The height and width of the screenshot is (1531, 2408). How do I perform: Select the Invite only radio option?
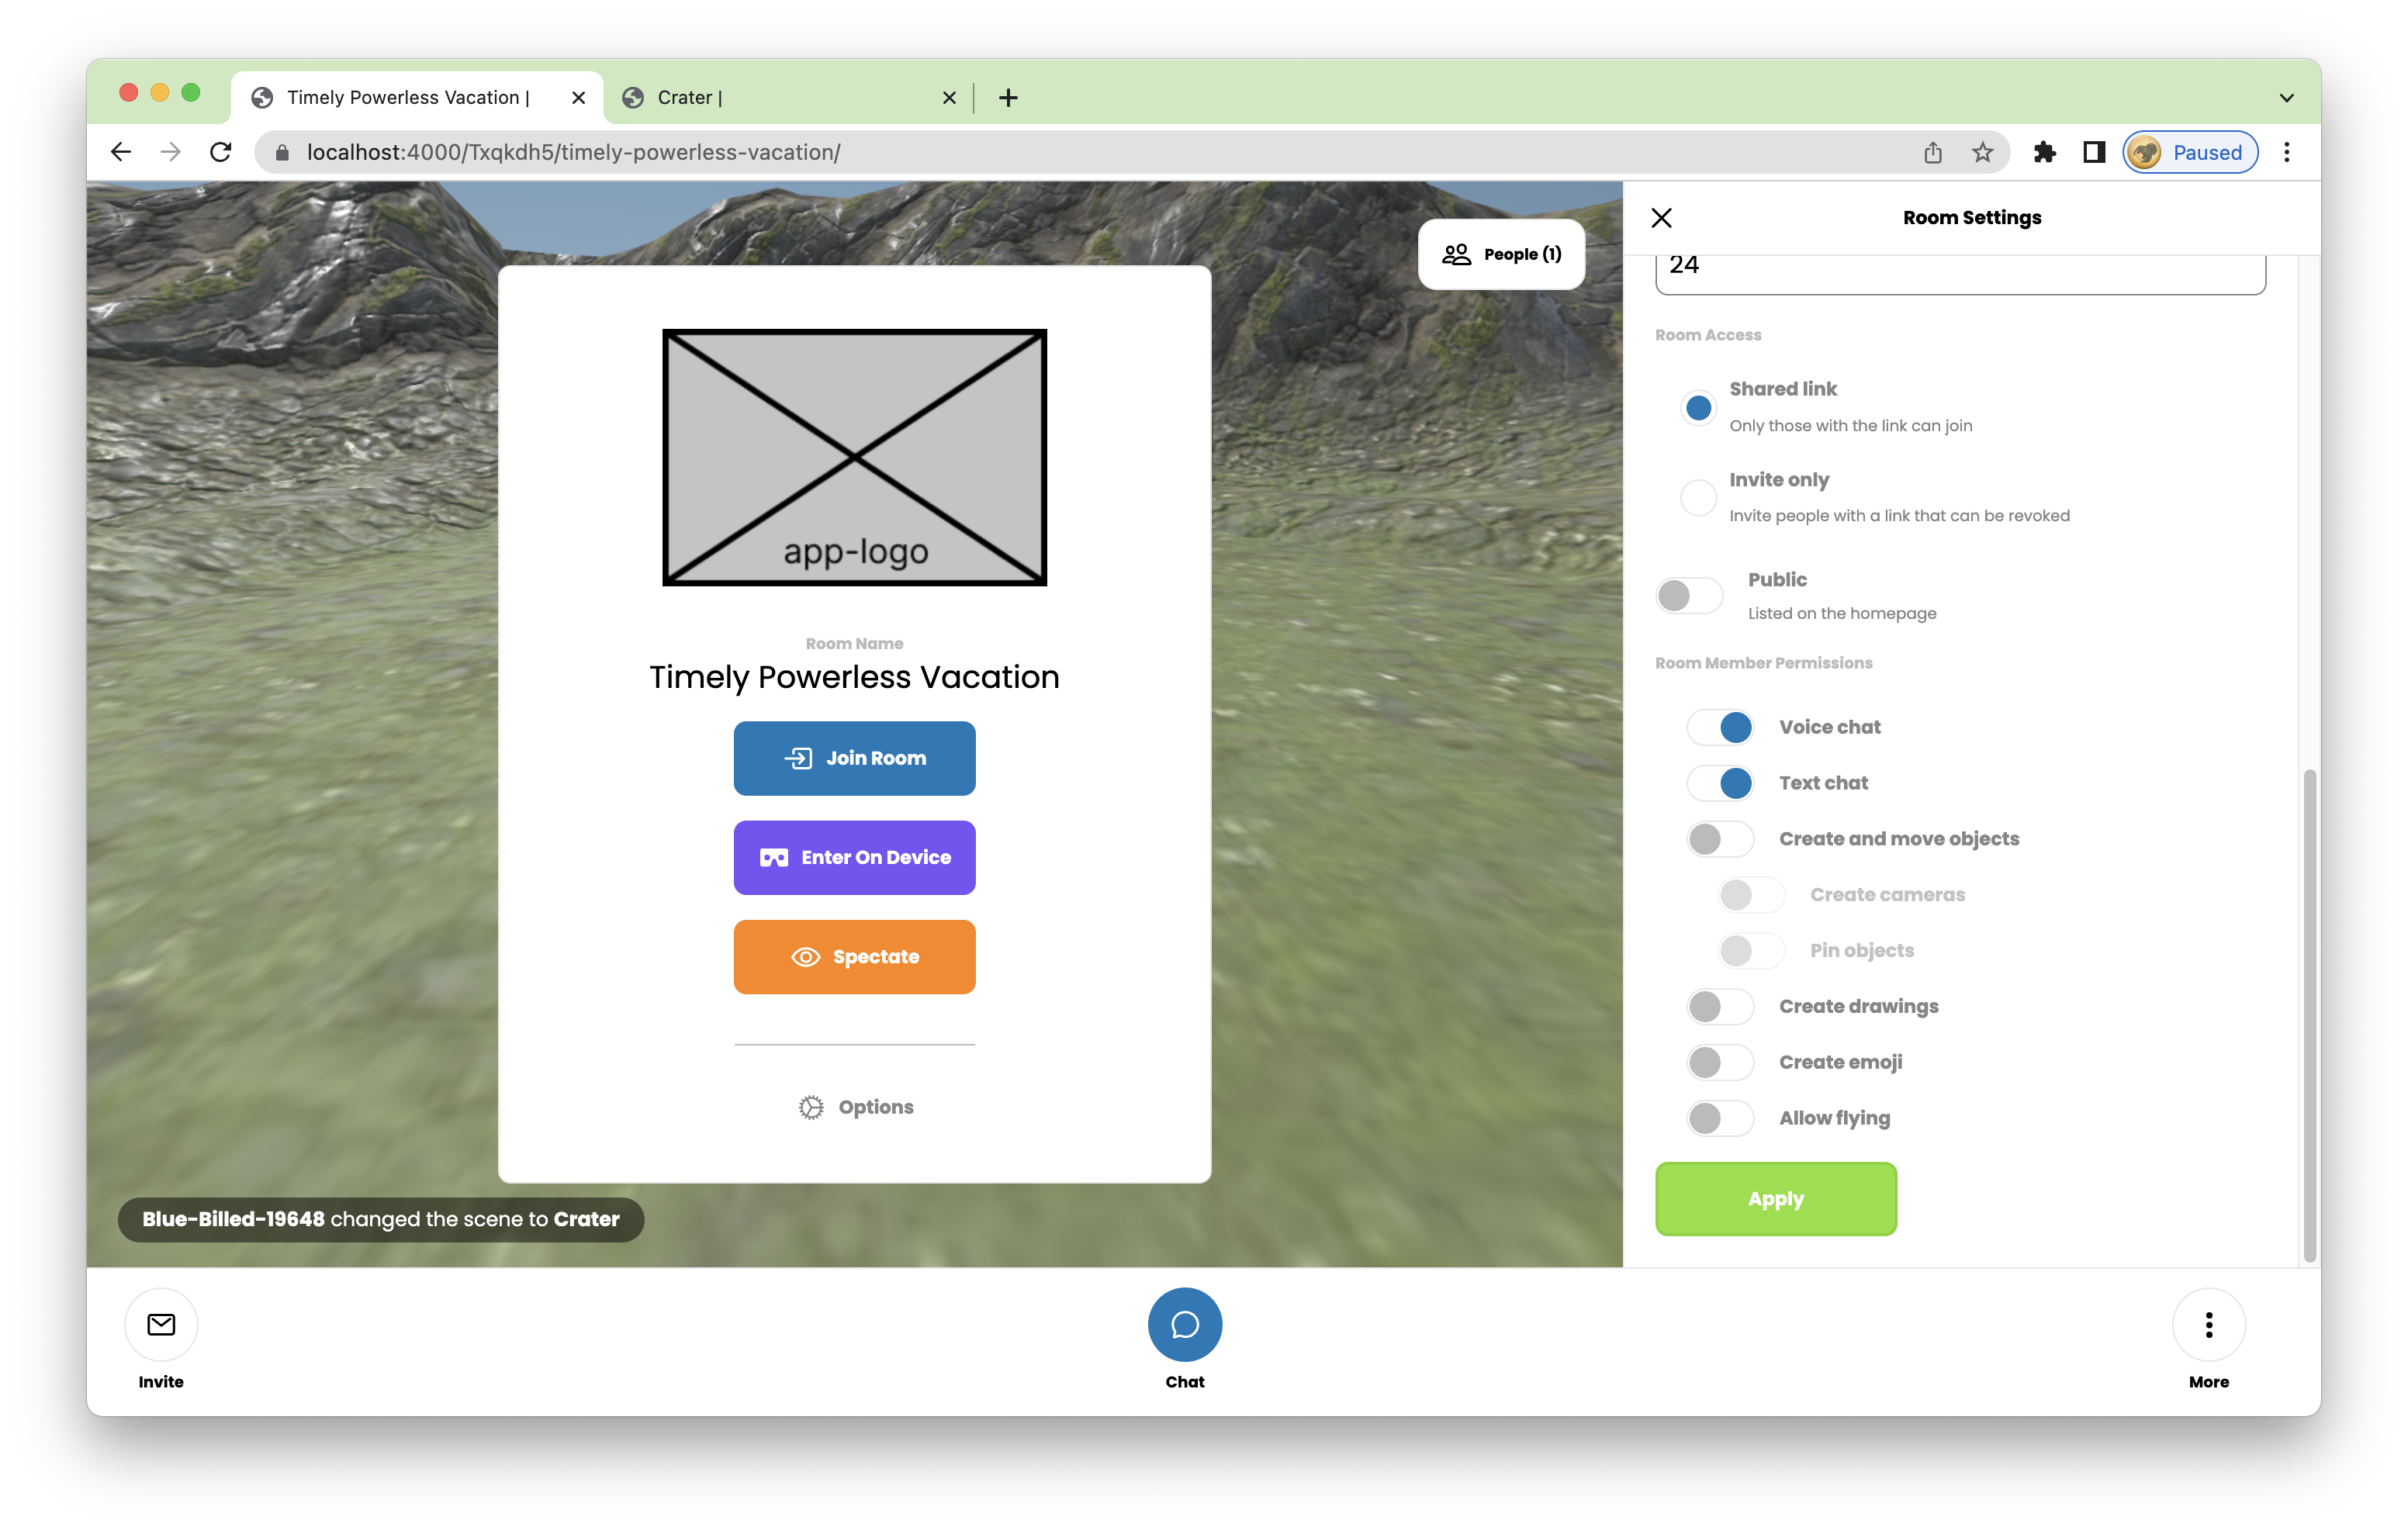[1698, 497]
